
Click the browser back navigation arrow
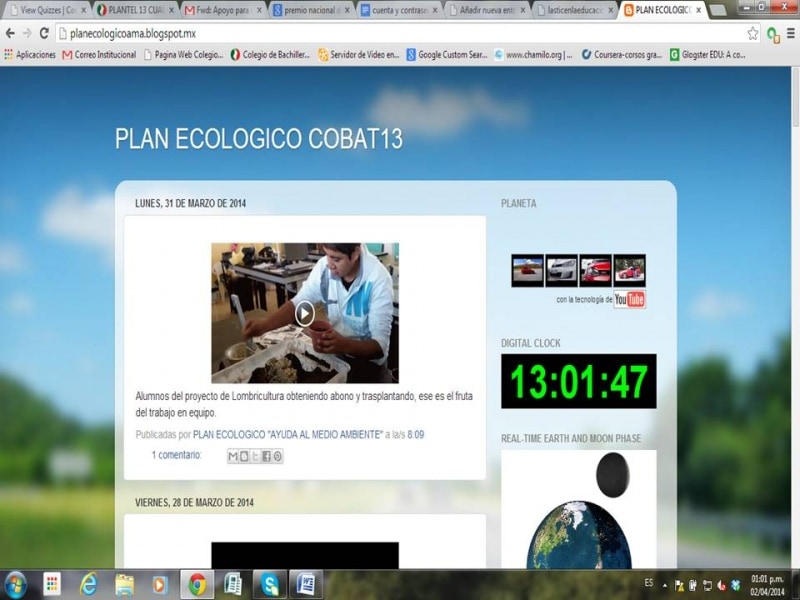click(x=10, y=33)
